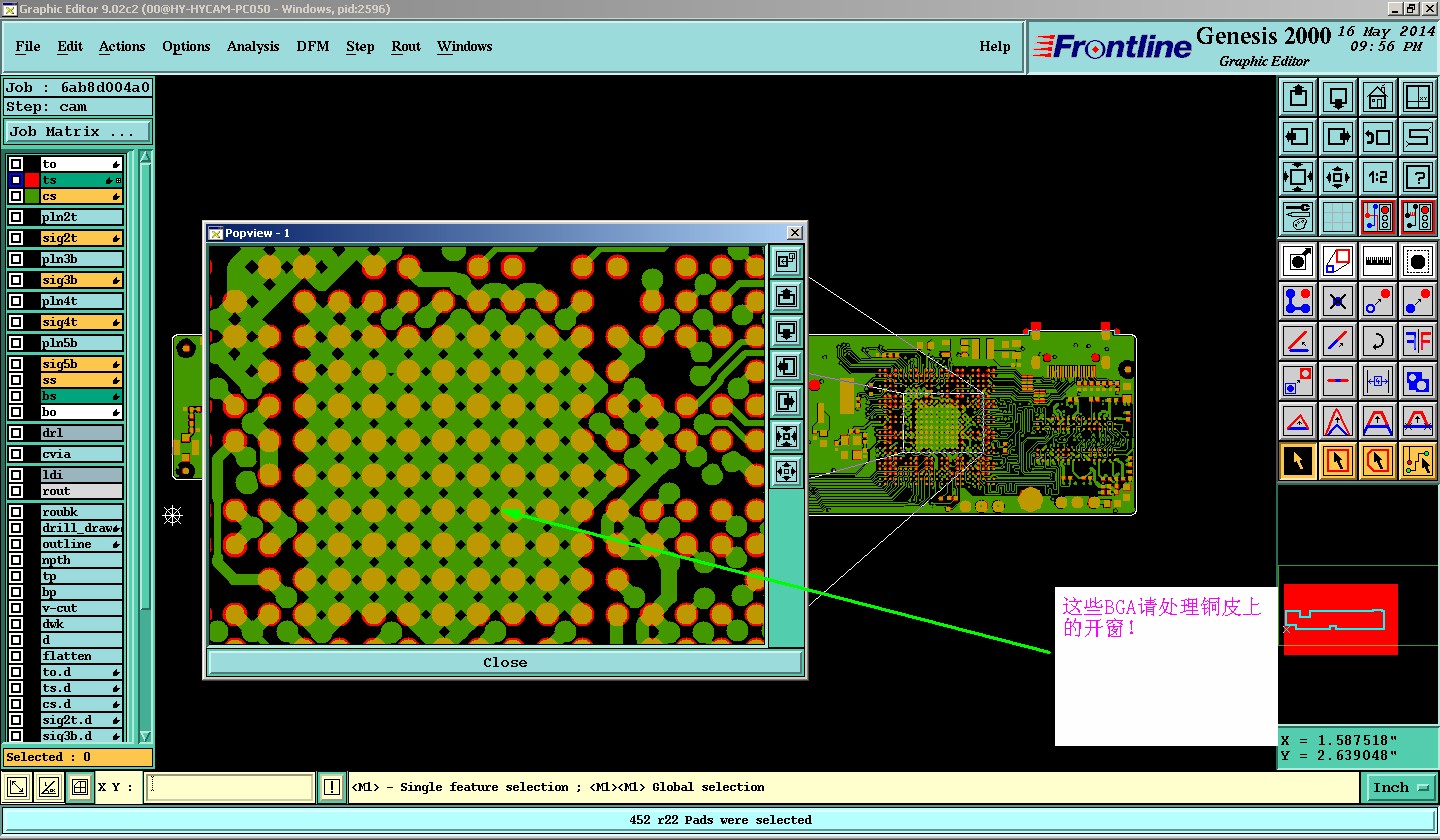Click Popview zoom out icon
This screenshot has width=1440, height=840.
pyautogui.click(x=786, y=470)
